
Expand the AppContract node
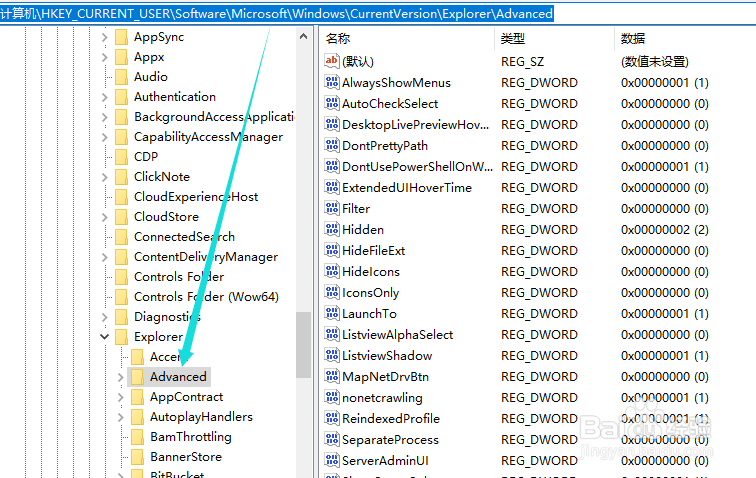coord(121,397)
